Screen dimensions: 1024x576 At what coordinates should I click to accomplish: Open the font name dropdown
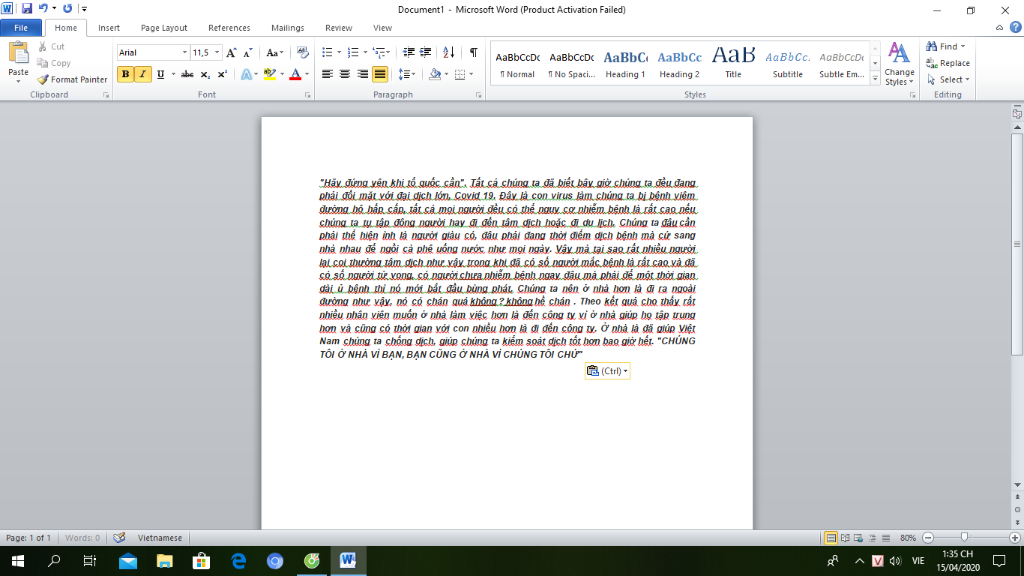tap(185, 52)
